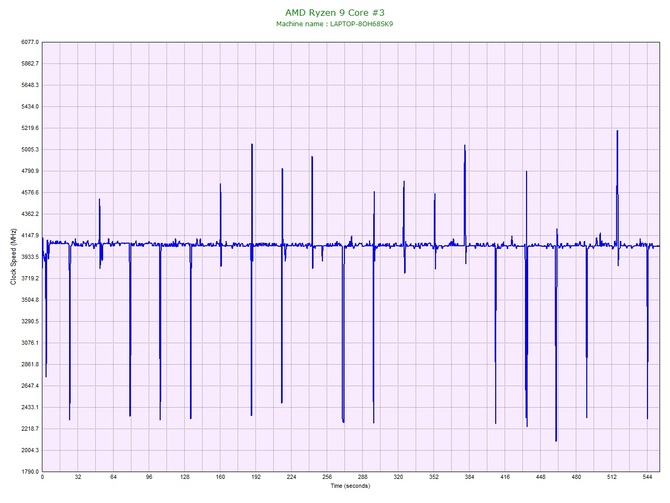Click the 224 tick on time axis

291,477
